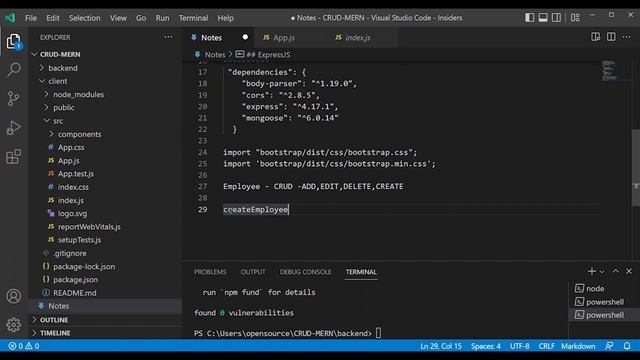Expand the OUTLINE section
Viewport: 640px width, 360px height.
tap(54, 320)
